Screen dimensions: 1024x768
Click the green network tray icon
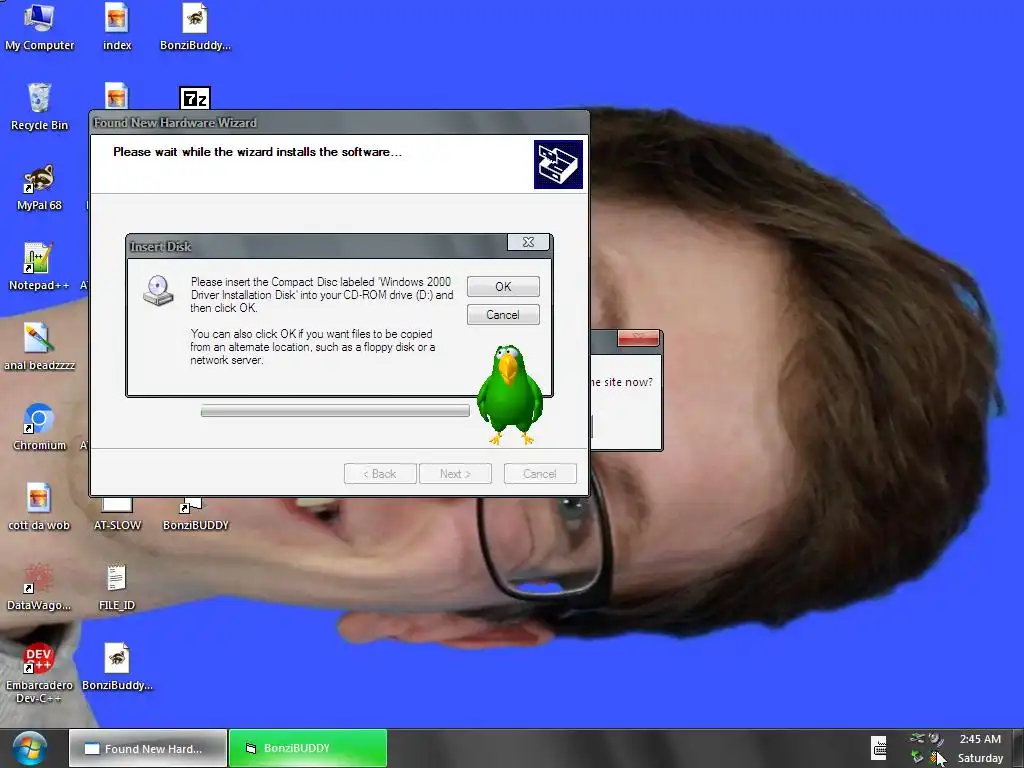pyautogui.click(x=918, y=757)
